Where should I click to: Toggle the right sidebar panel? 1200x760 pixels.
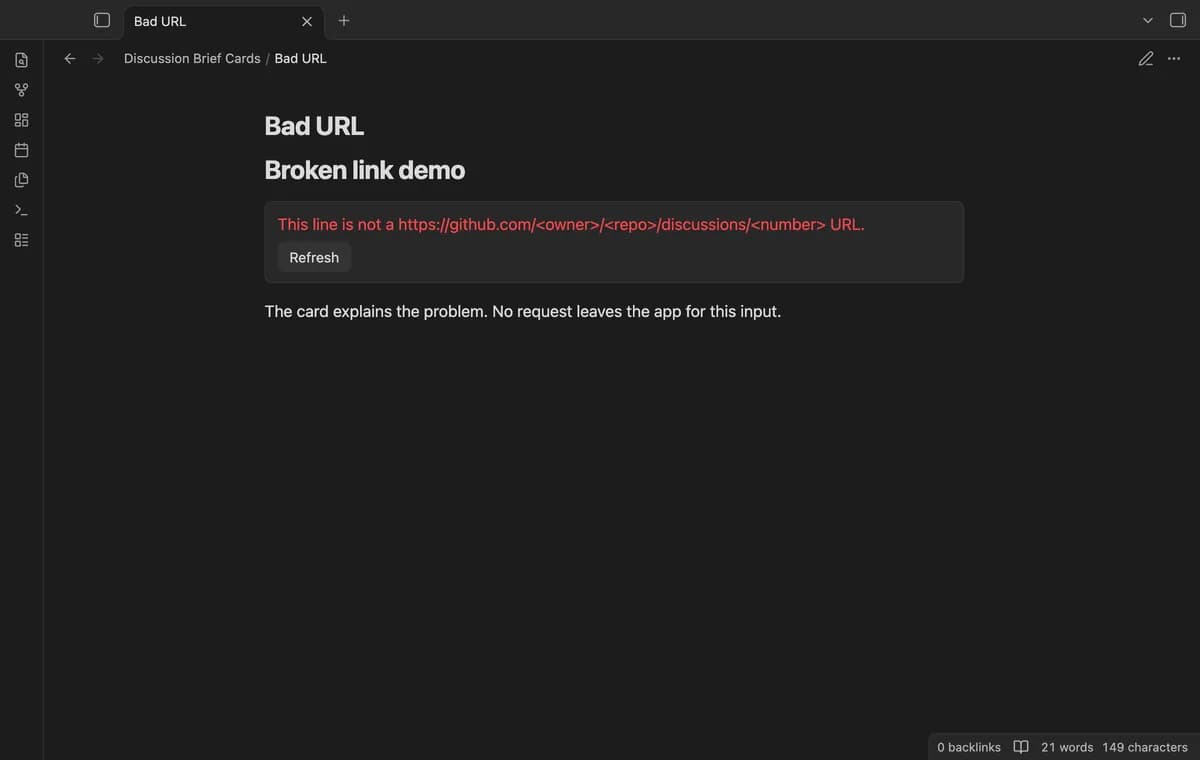point(1178,20)
